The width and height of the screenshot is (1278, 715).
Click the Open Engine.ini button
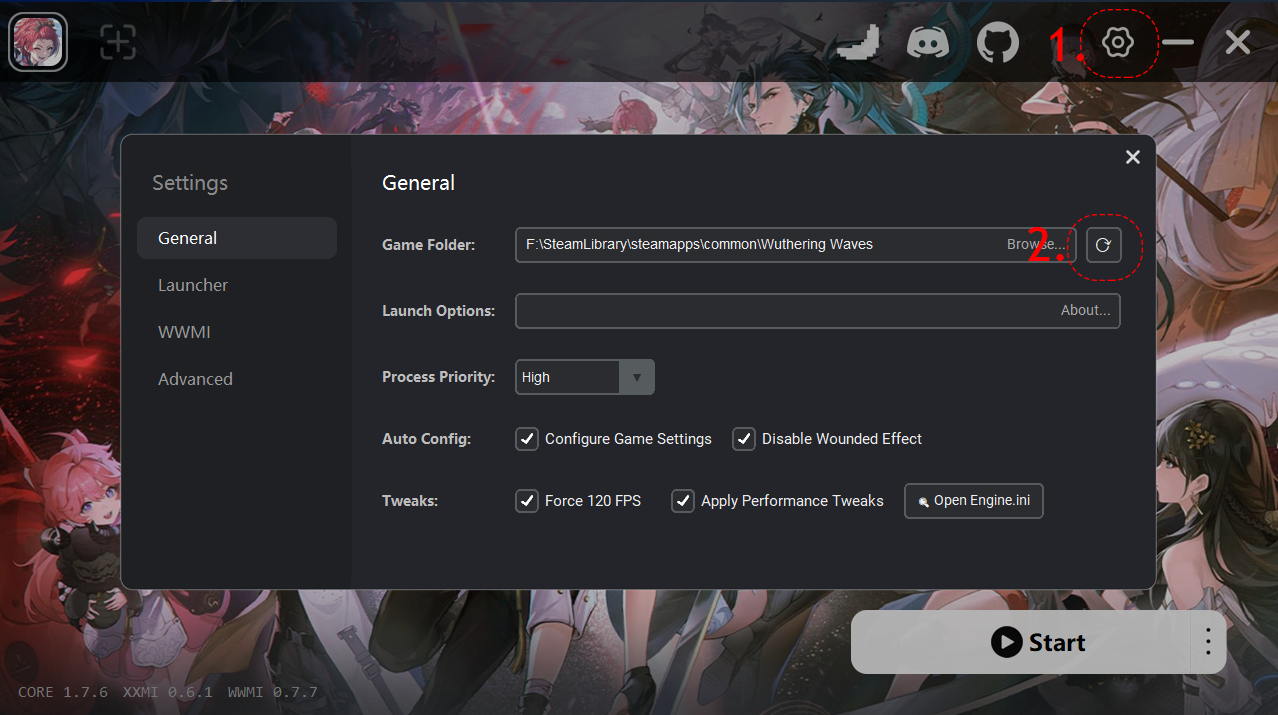974,501
